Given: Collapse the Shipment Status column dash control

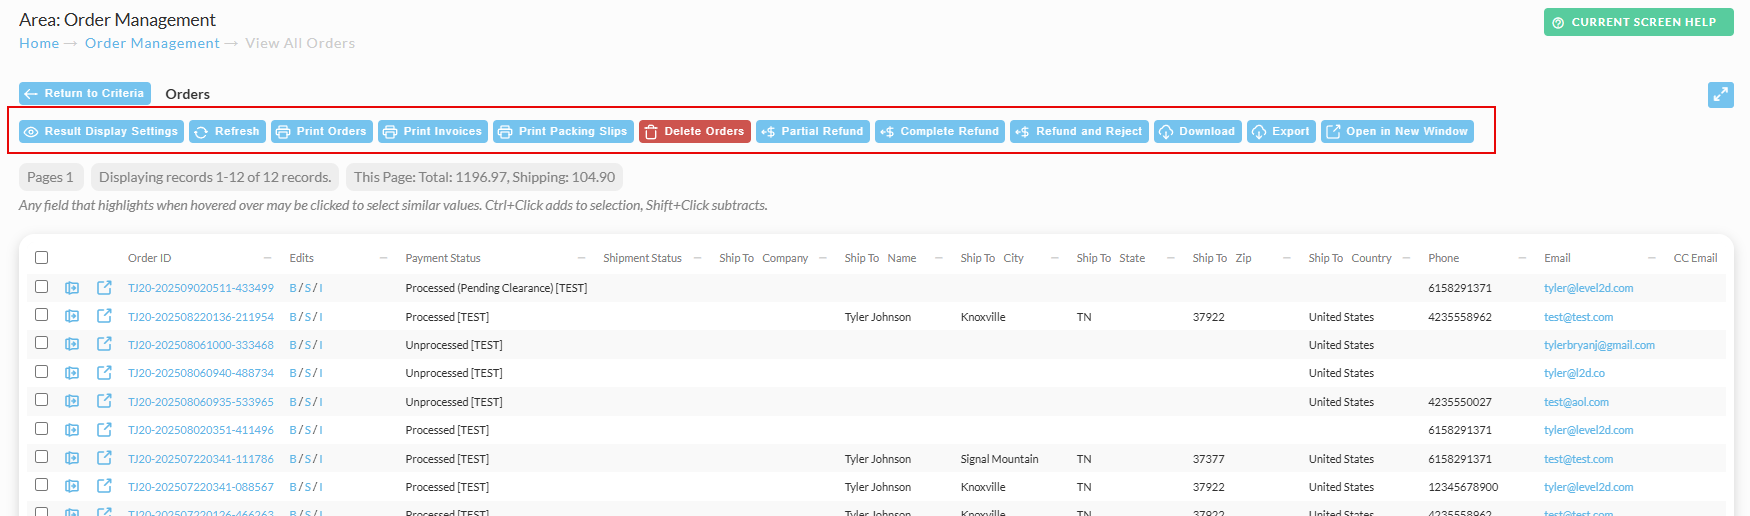Looking at the screenshot, I should pyautogui.click(x=697, y=258).
